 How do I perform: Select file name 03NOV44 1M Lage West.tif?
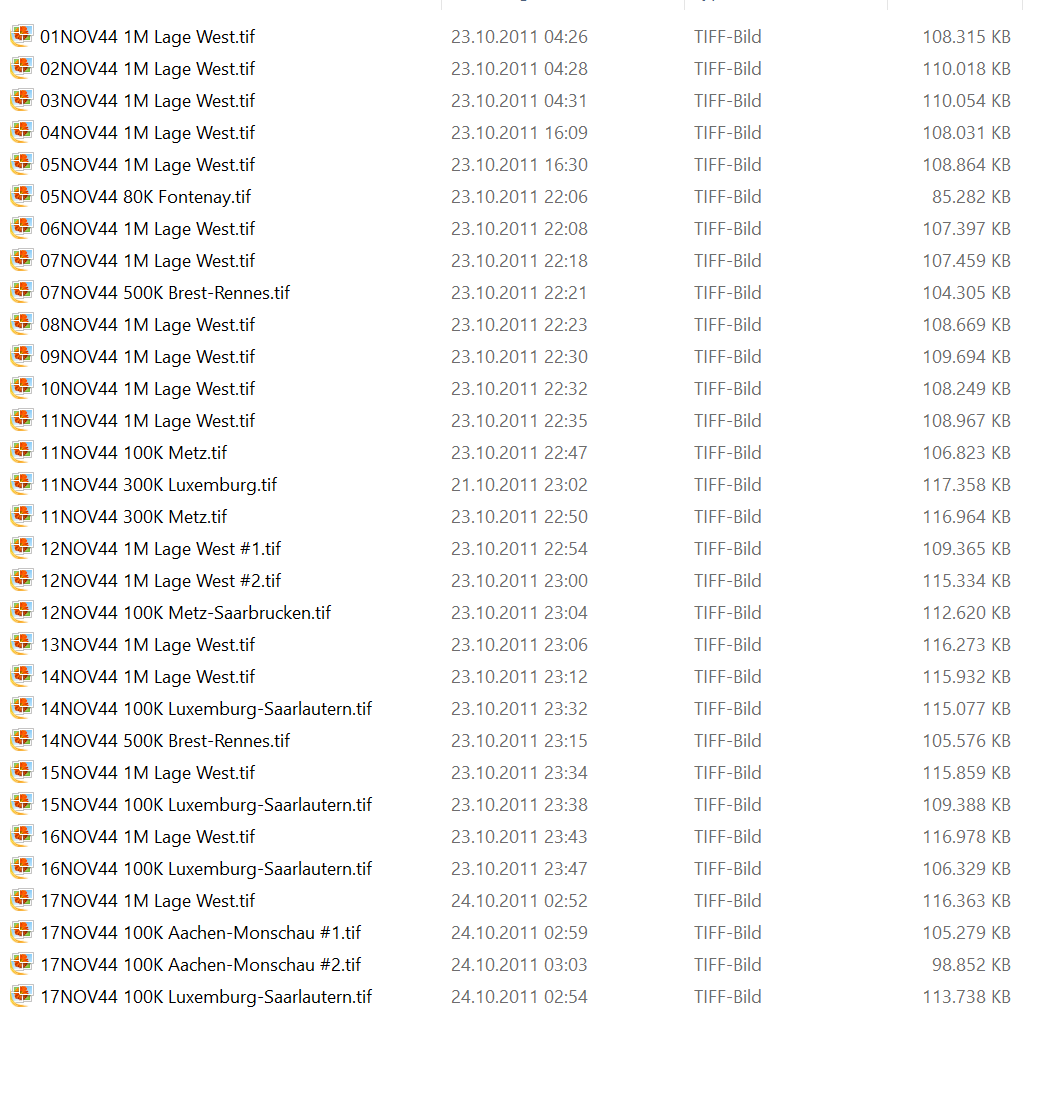(147, 101)
